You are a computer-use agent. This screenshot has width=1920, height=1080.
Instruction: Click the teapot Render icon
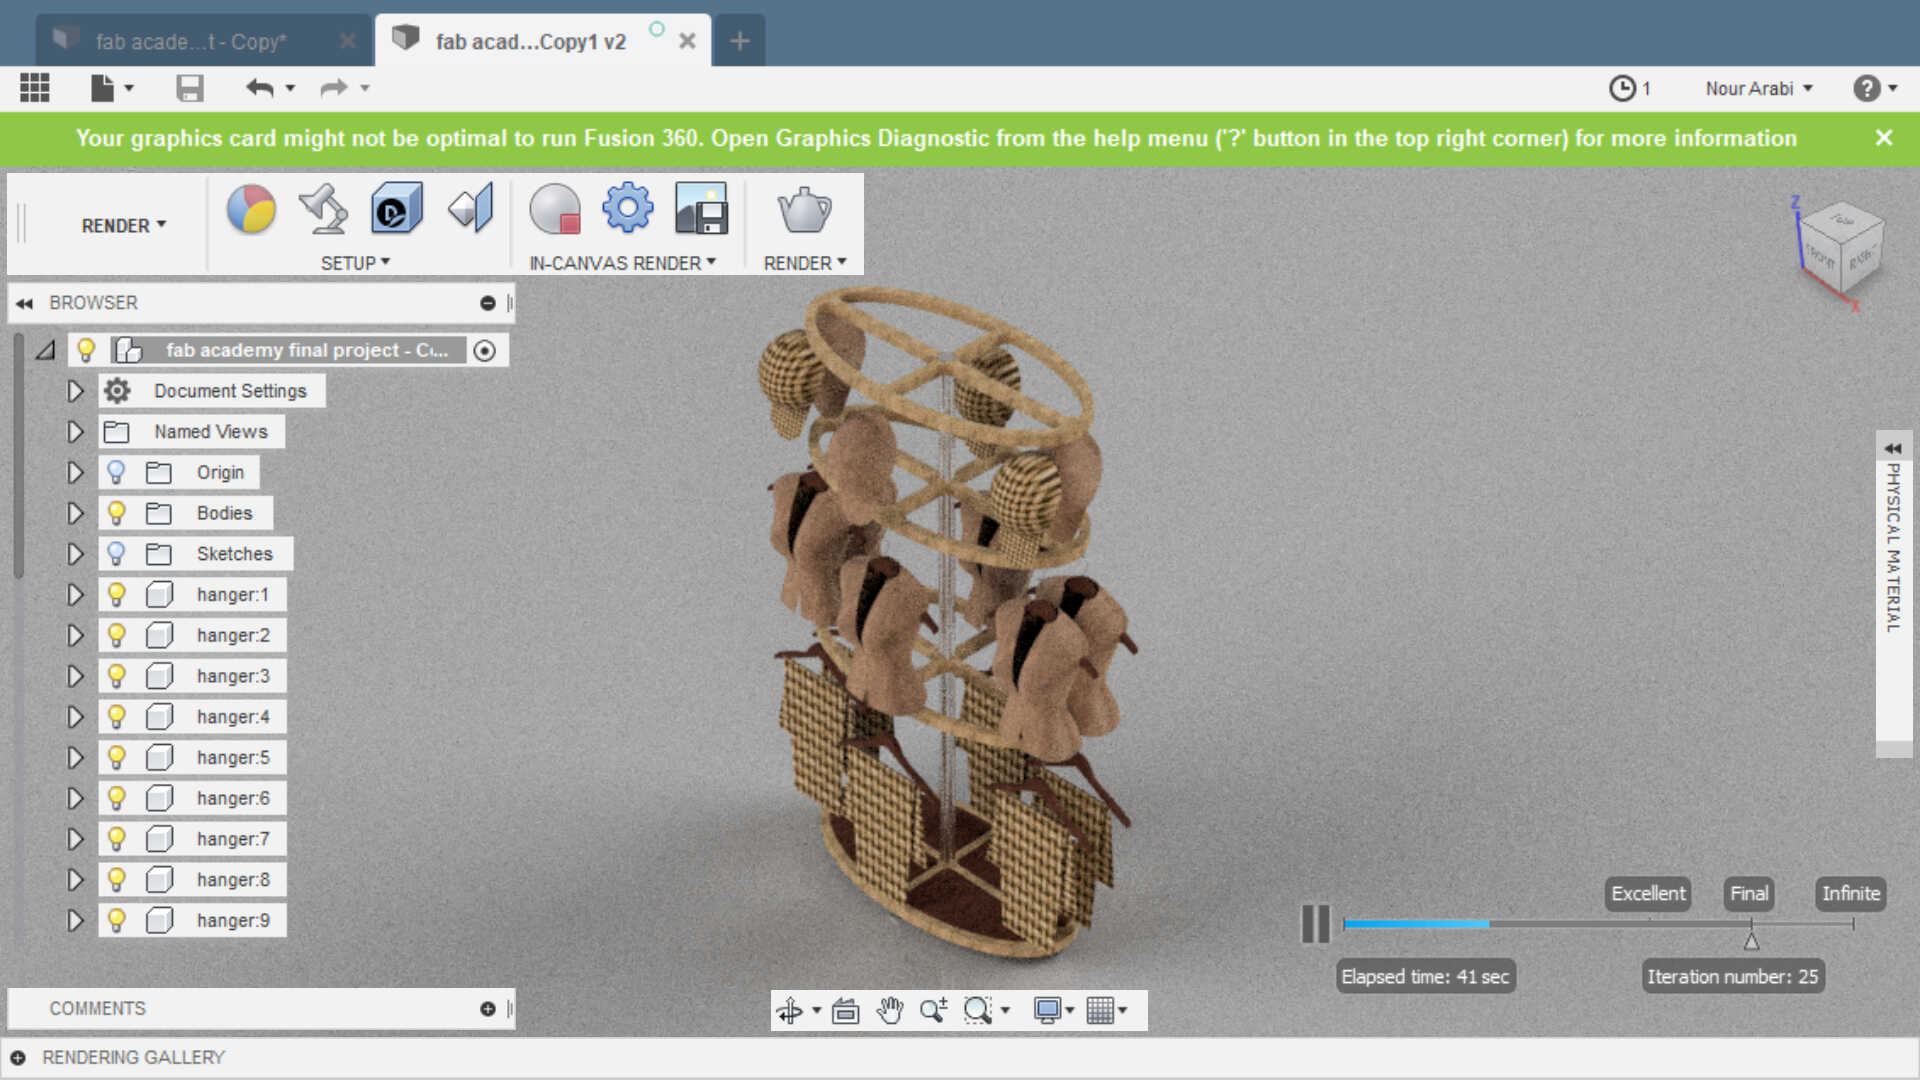[x=804, y=210]
